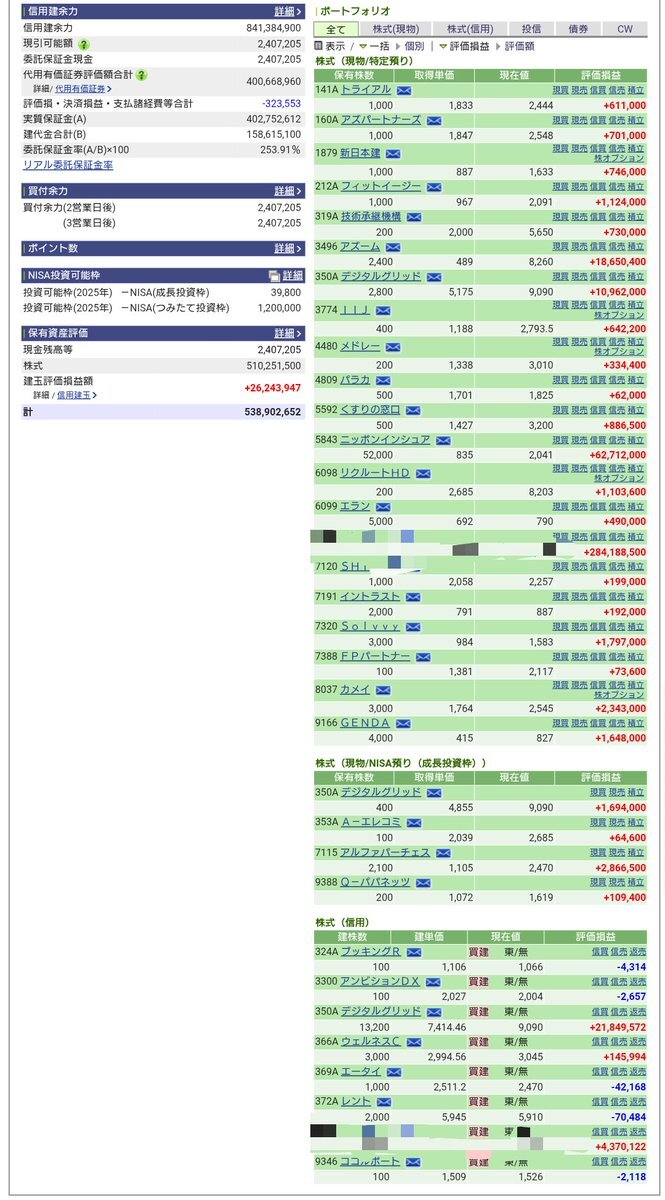Click the envelope icon next to ＩＩＪ
Screen dimensions: 665x1200
(383, 311)
